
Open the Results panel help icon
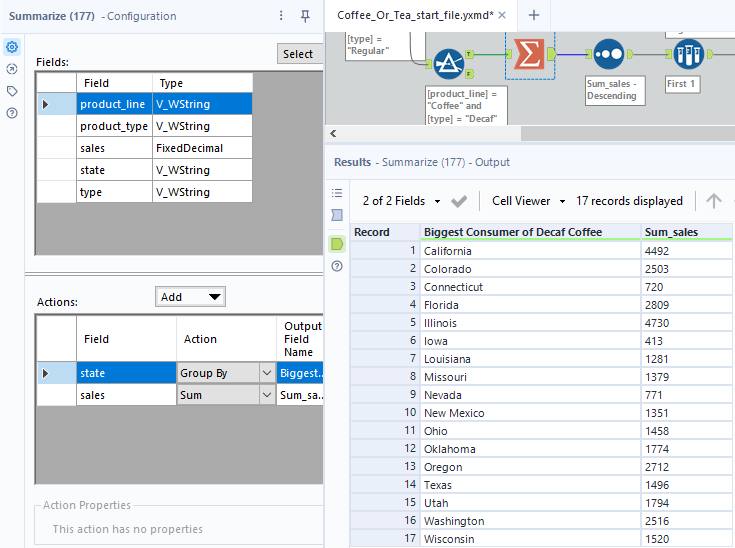pos(337,266)
